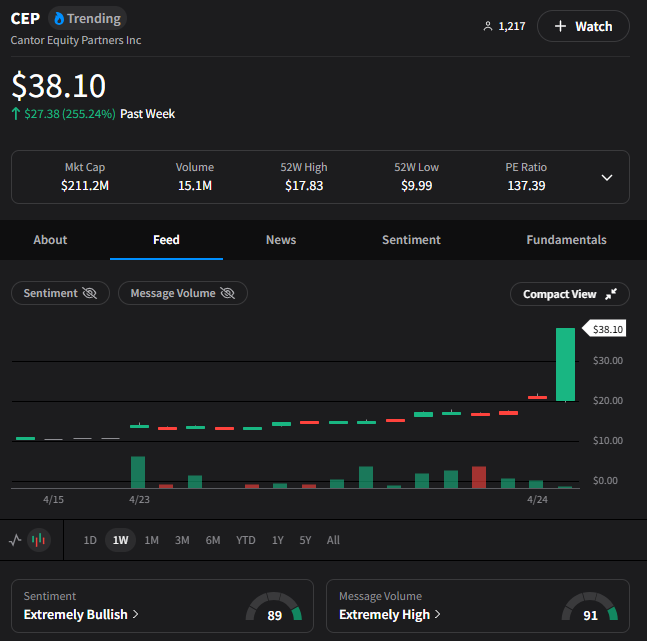Viewport: 647px width, 641px height.
Task: Set chart range to 3M
Action: point(182,540)
